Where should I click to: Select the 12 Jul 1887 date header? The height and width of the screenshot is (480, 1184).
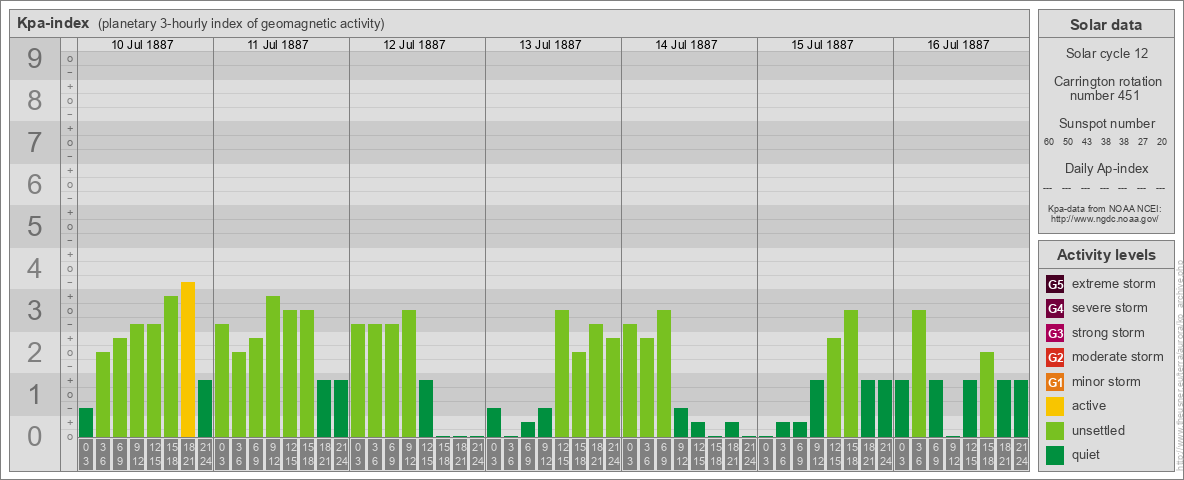[x=415, y=45]
